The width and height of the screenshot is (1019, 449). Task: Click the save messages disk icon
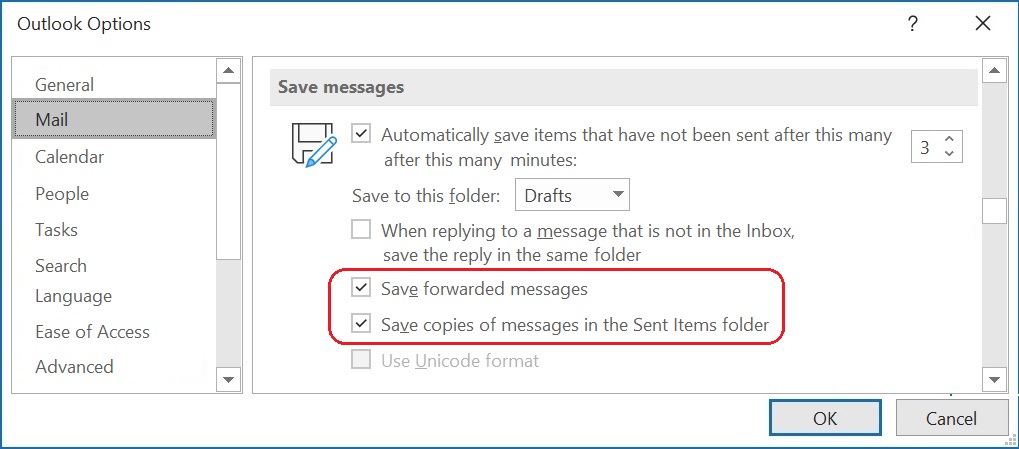pos(310,145)
